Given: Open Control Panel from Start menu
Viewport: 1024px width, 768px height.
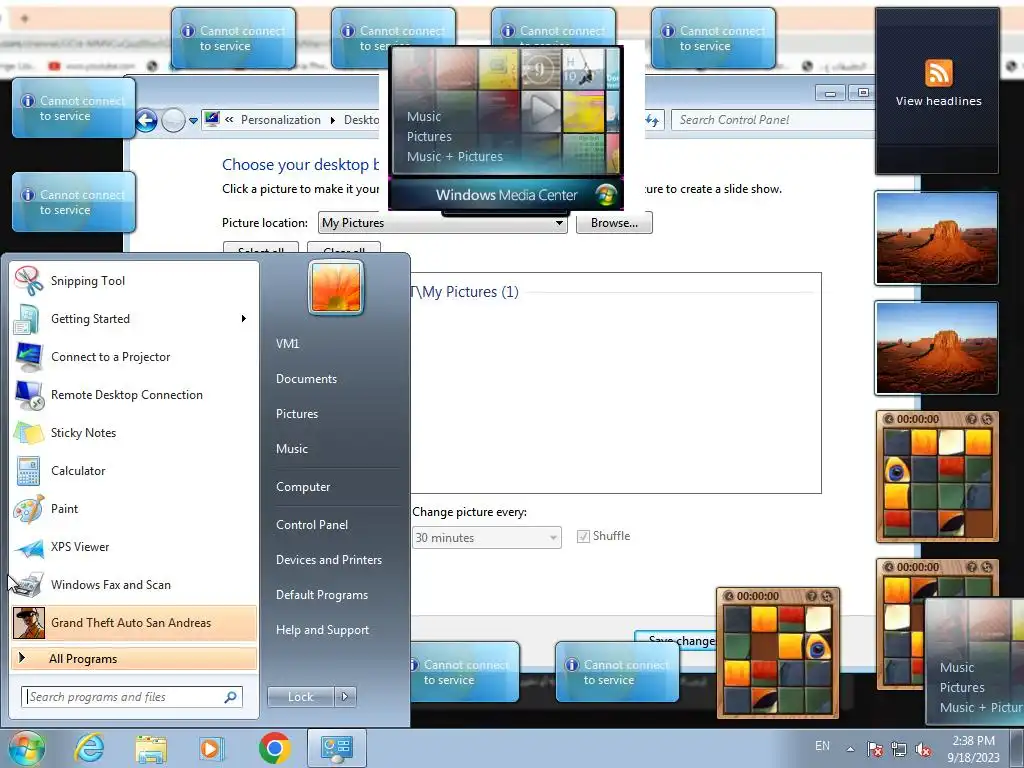Looking at the screenshot, I should (312, 525).
